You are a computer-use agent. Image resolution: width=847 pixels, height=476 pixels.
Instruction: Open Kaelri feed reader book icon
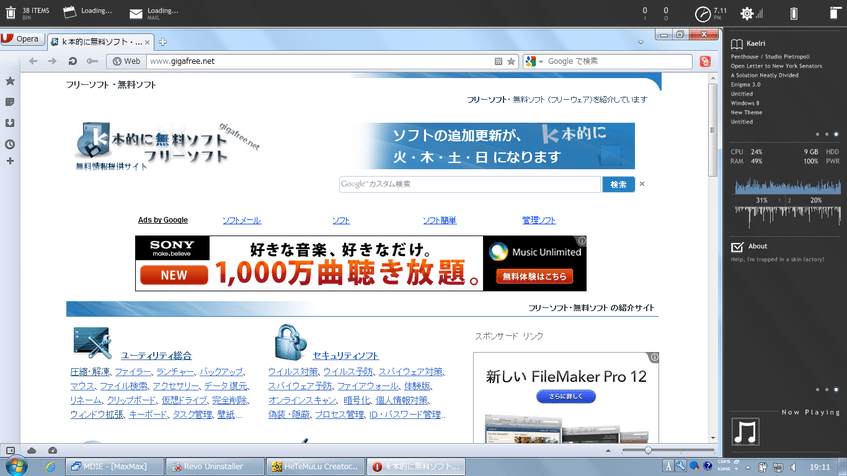737,44
